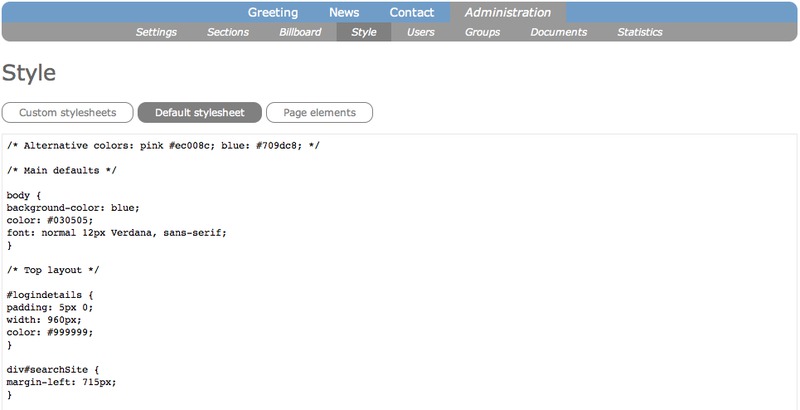Switch to the Page elements tab
This screenshot has height=410, width=800.
[x=319, y=113]
